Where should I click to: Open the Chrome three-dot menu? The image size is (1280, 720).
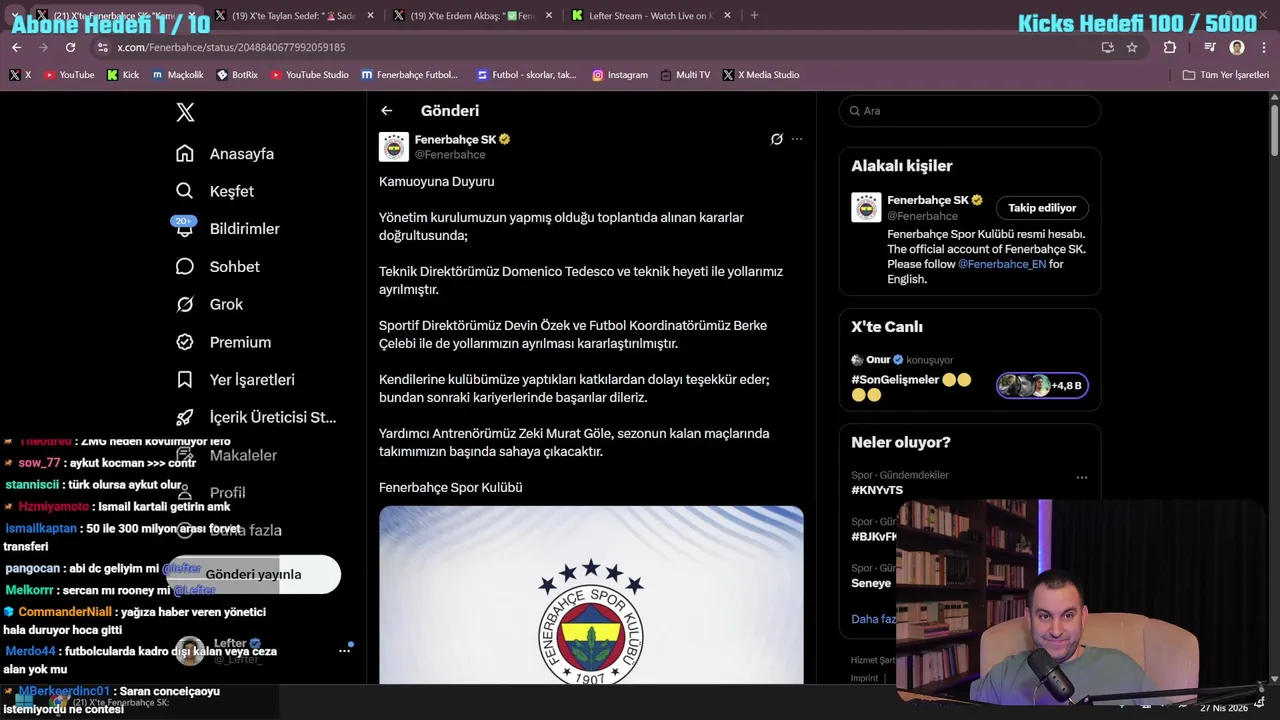[1264, 47]
